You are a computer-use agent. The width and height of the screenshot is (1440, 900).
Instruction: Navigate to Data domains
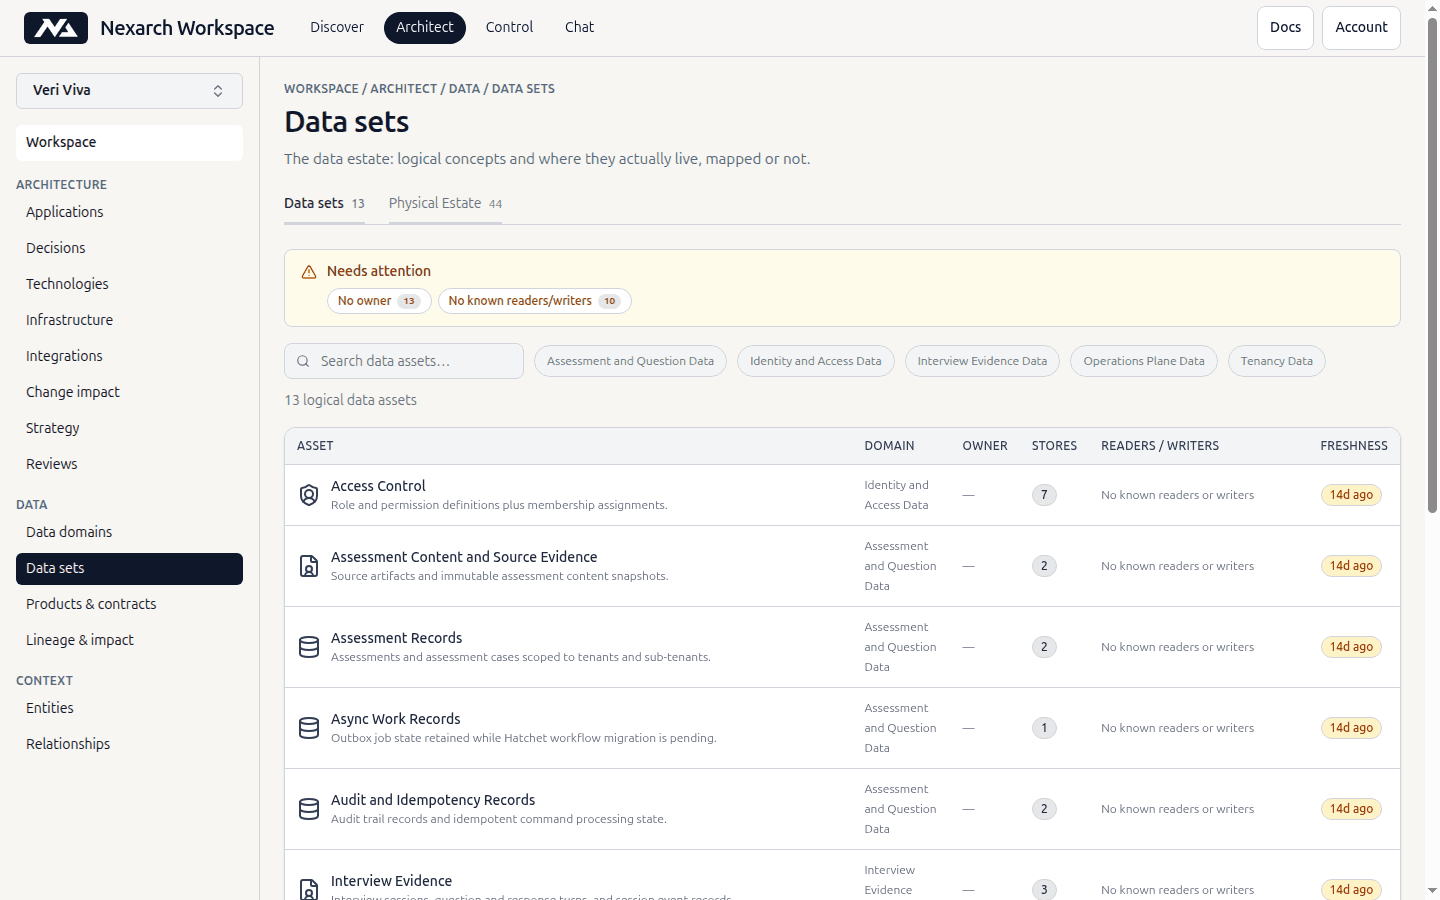coord(129,532)
